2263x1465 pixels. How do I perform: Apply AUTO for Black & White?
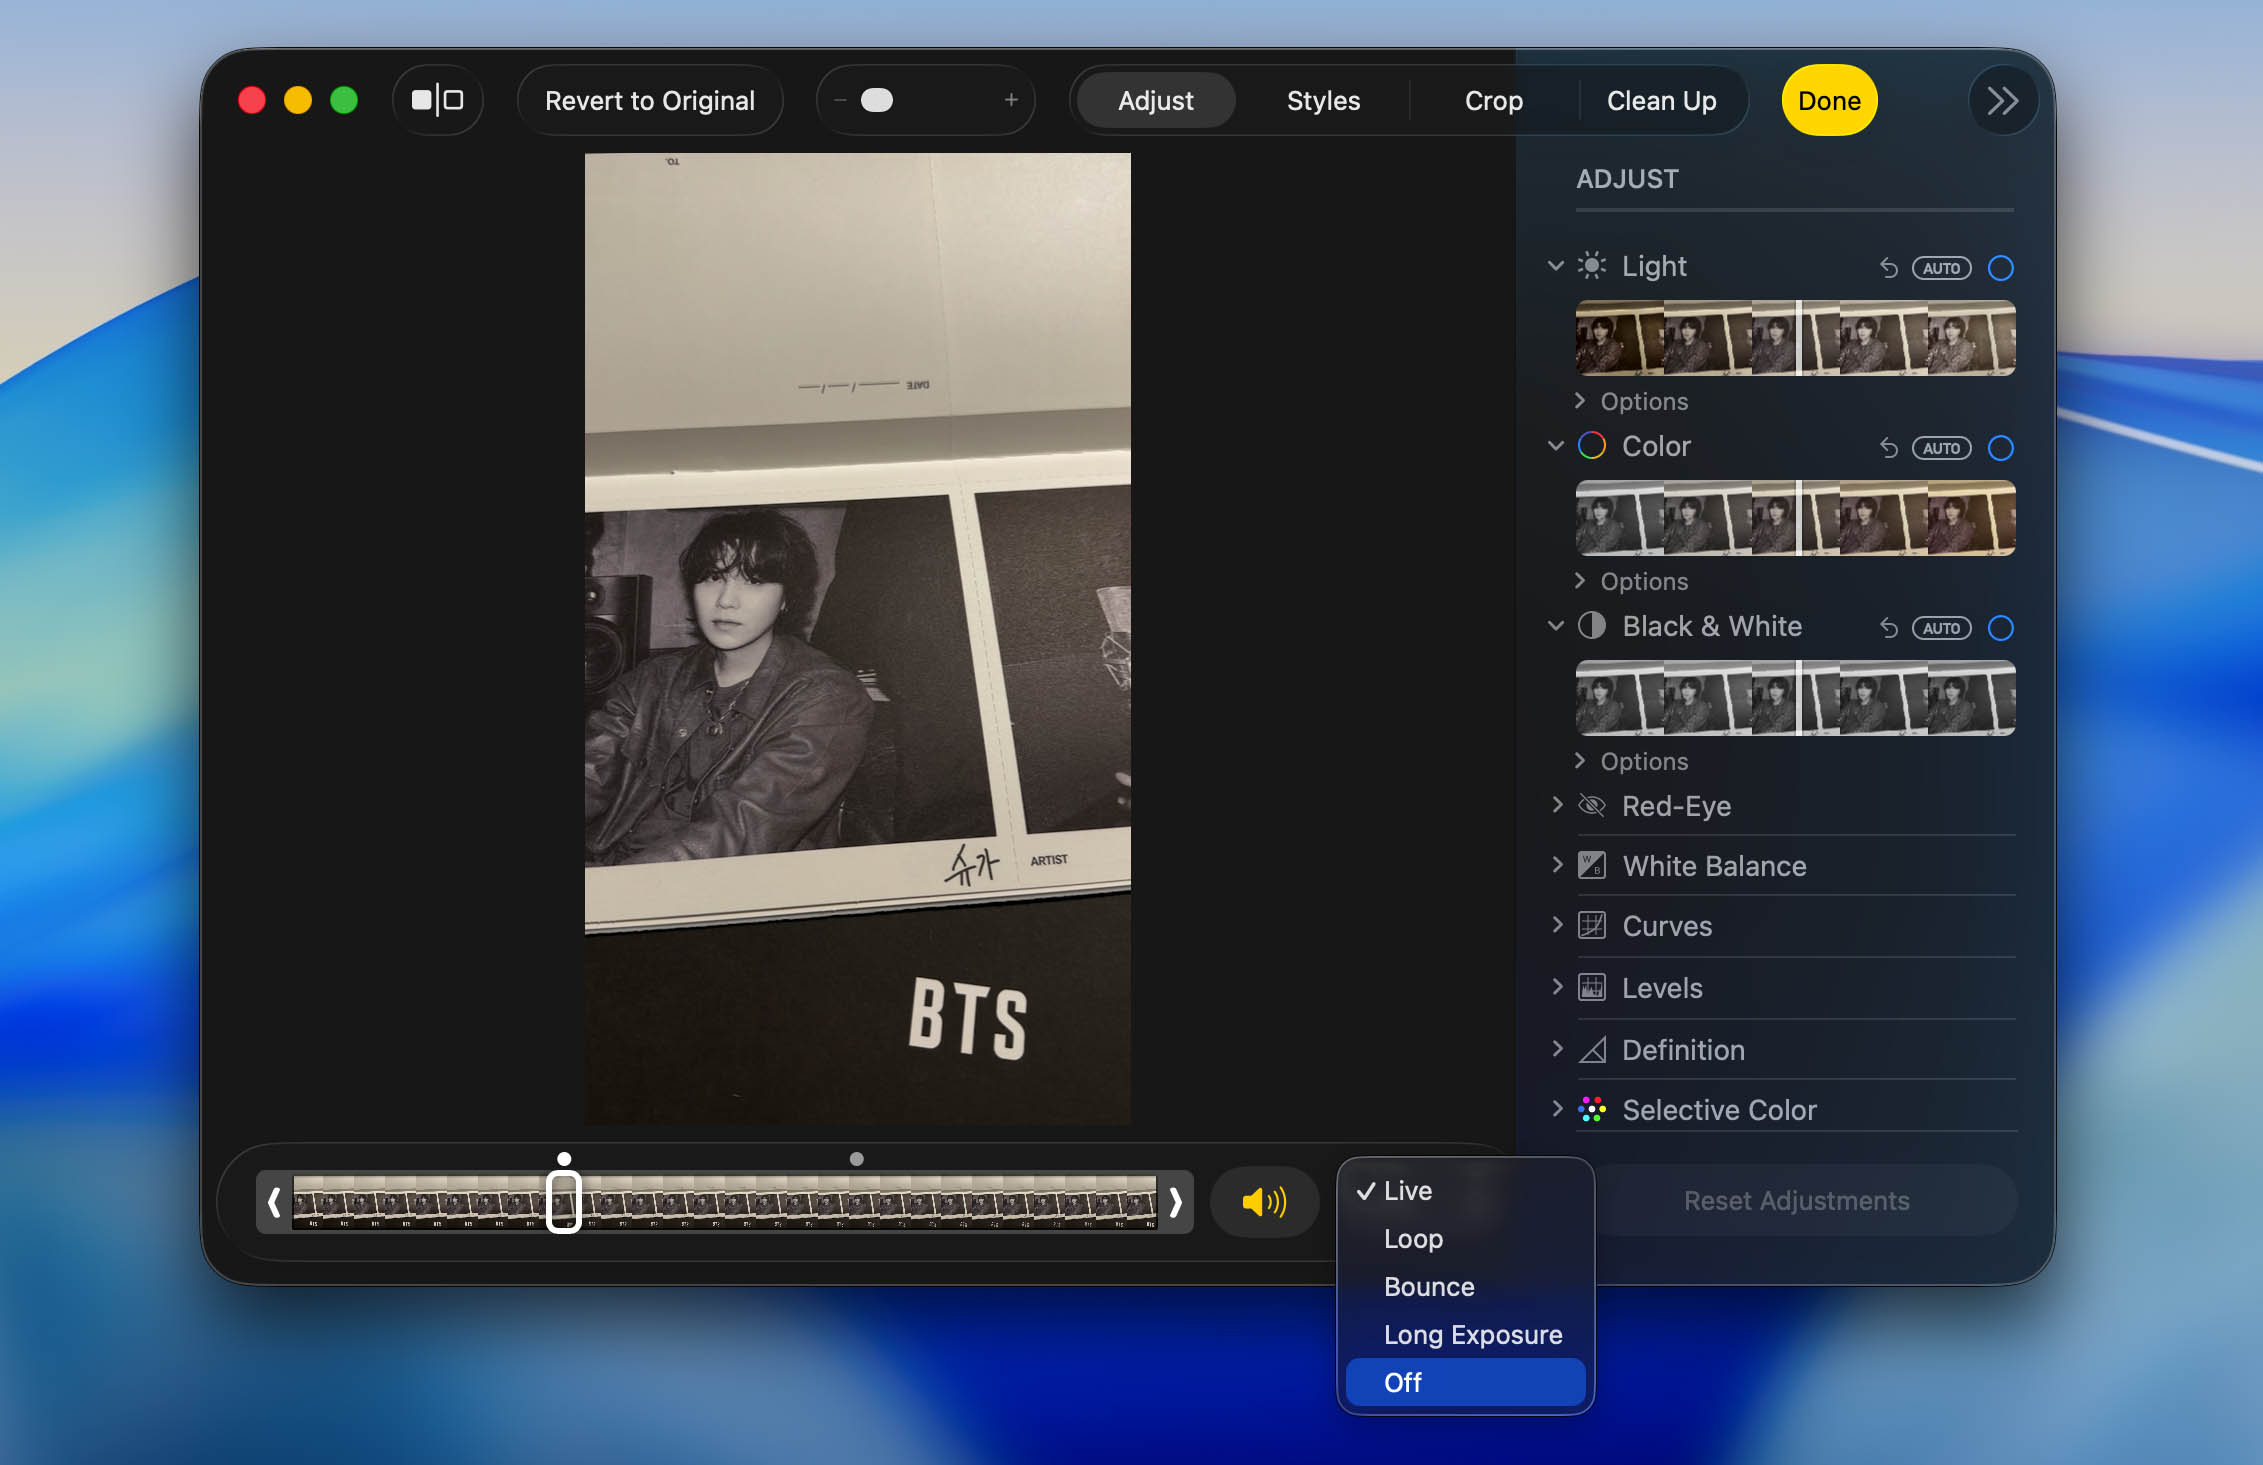tap(1942, 628)
